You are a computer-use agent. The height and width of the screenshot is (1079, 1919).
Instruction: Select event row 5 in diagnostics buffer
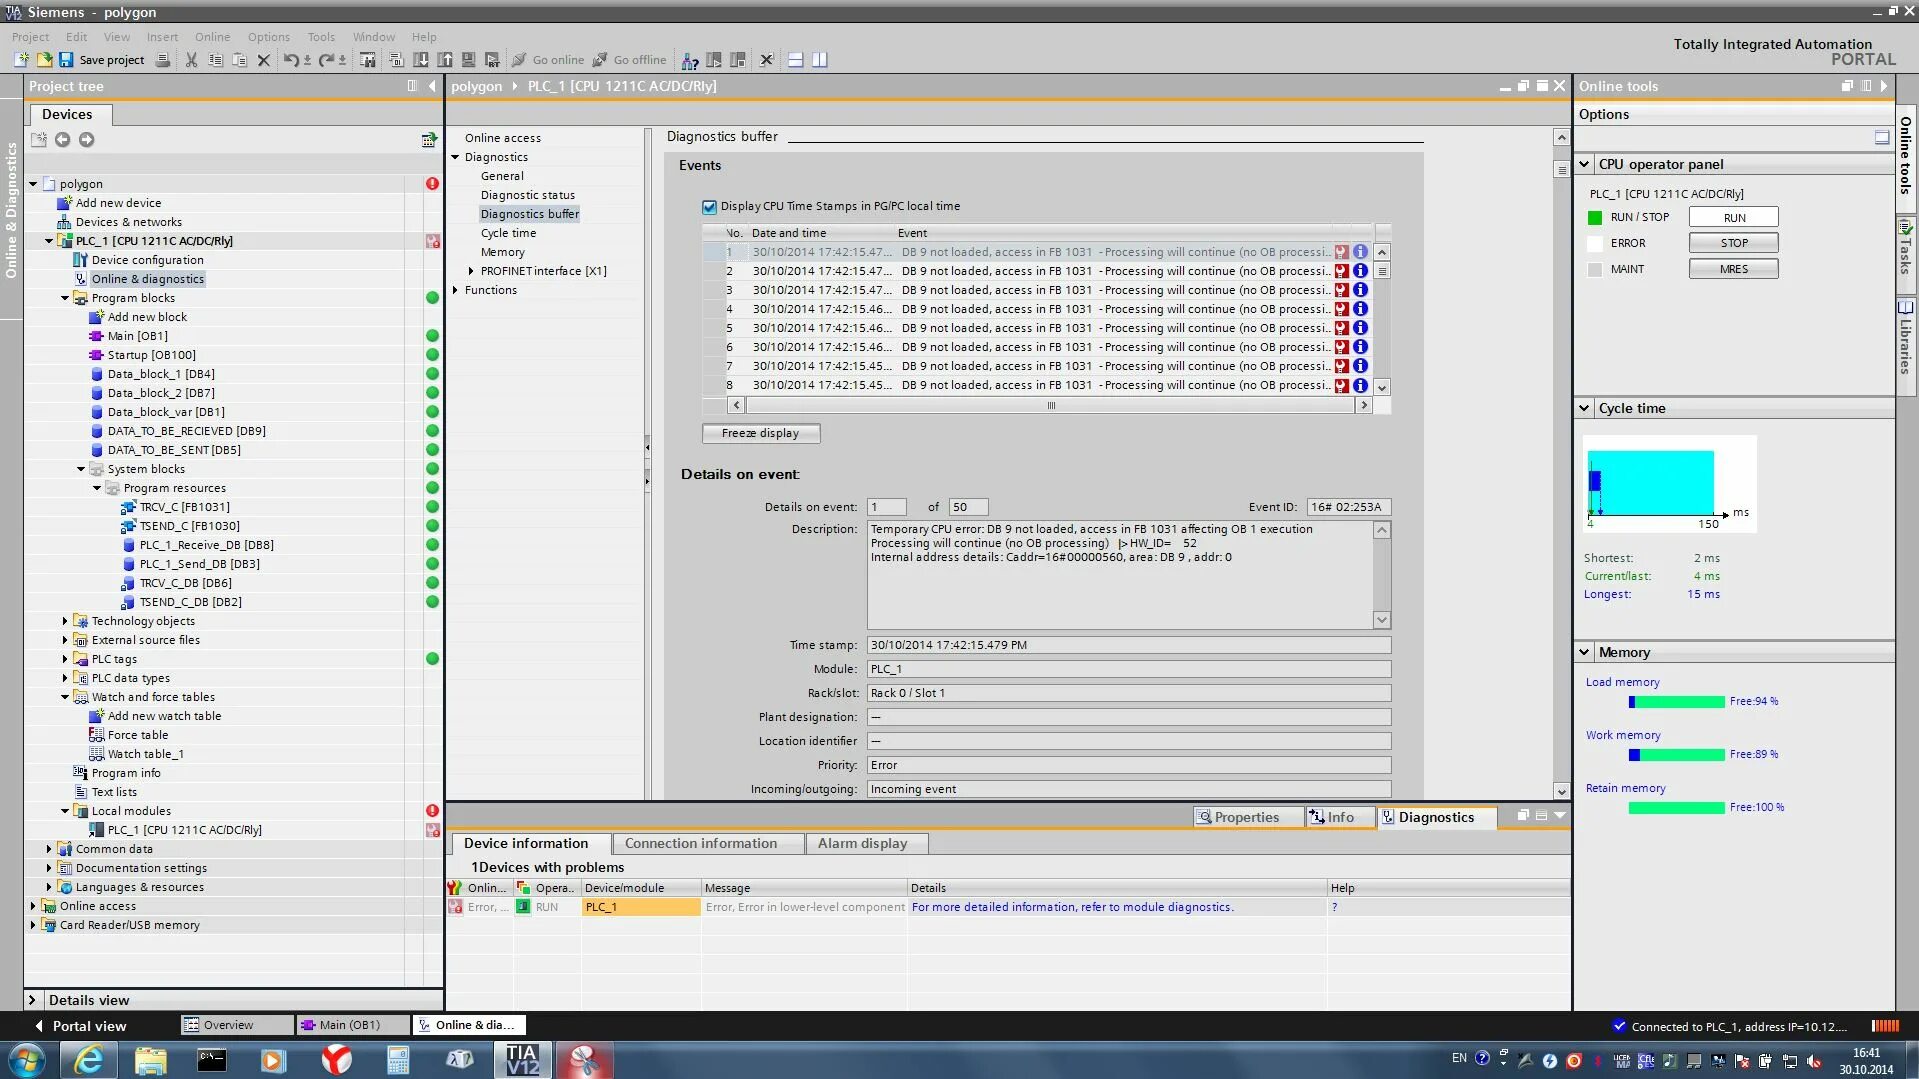point(1035,328)
